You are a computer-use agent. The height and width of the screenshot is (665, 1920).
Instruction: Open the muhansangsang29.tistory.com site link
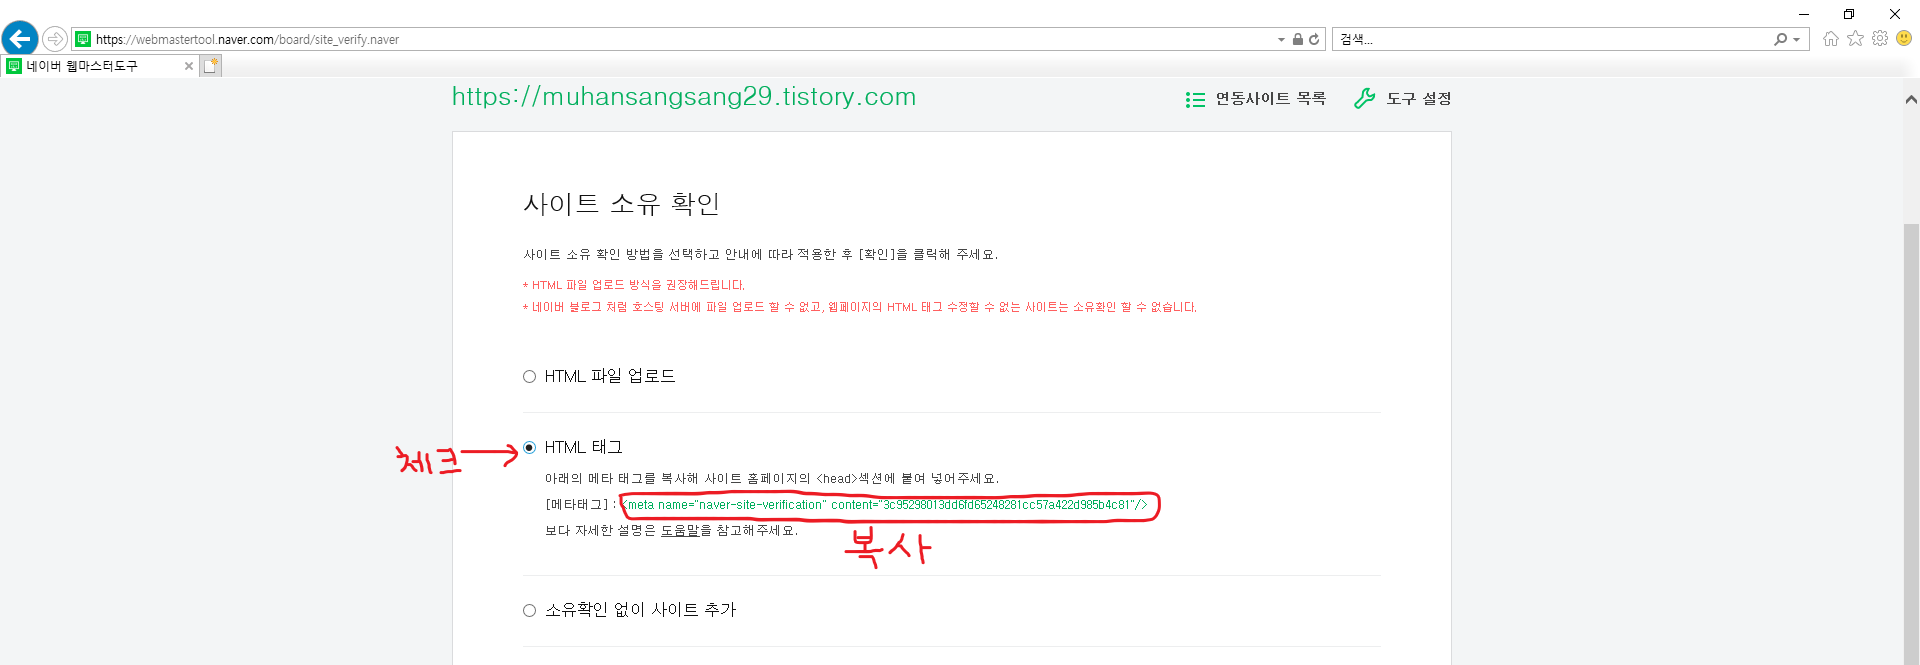[684, 97]
